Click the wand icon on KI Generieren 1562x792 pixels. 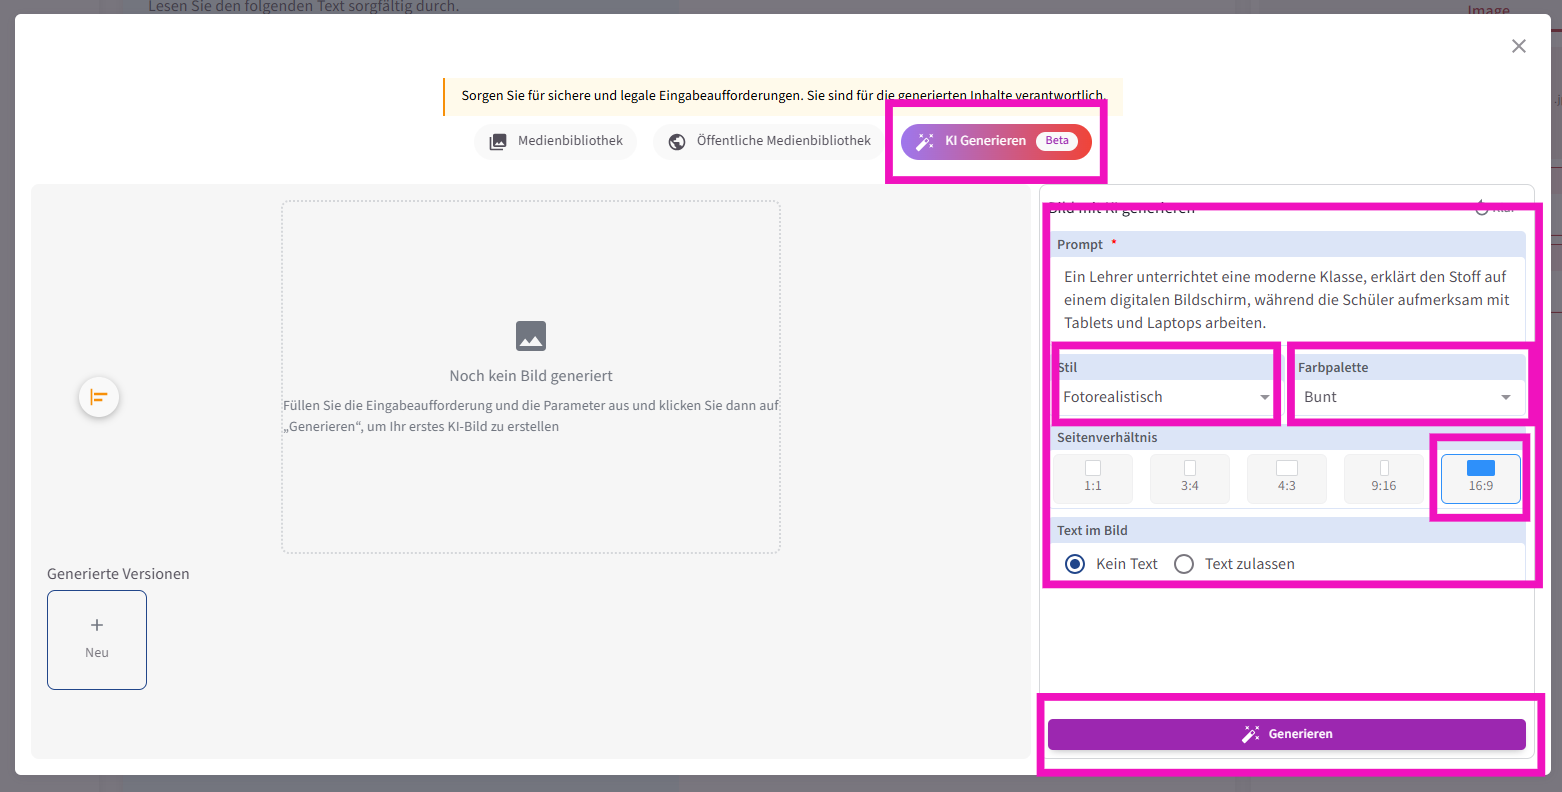(924, 142)
